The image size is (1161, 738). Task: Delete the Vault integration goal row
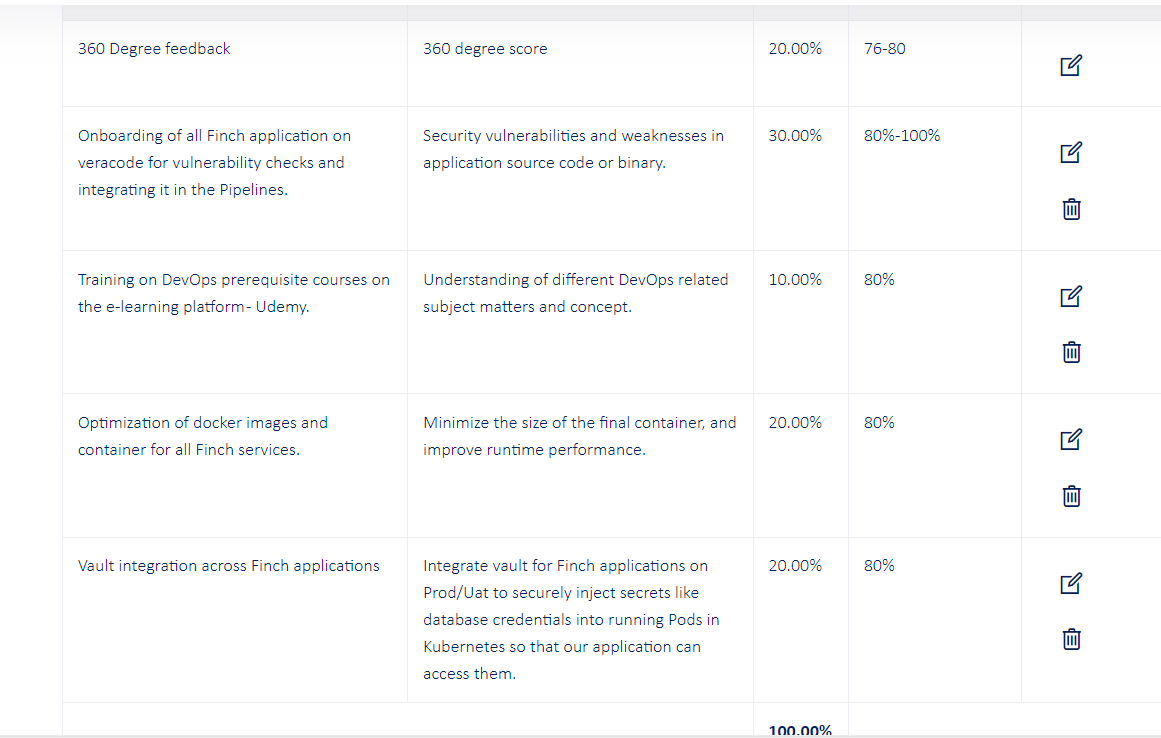pos(1071,639)
